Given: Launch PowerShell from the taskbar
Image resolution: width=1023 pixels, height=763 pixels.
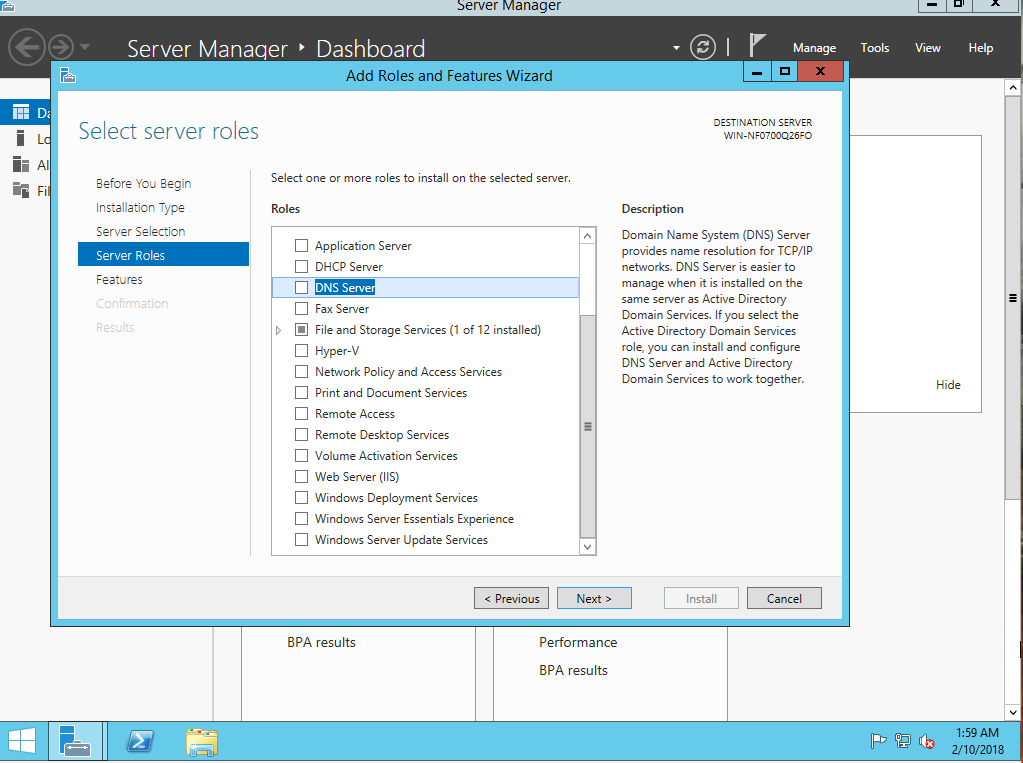Looking at the screenshot, I should point(140,741).
